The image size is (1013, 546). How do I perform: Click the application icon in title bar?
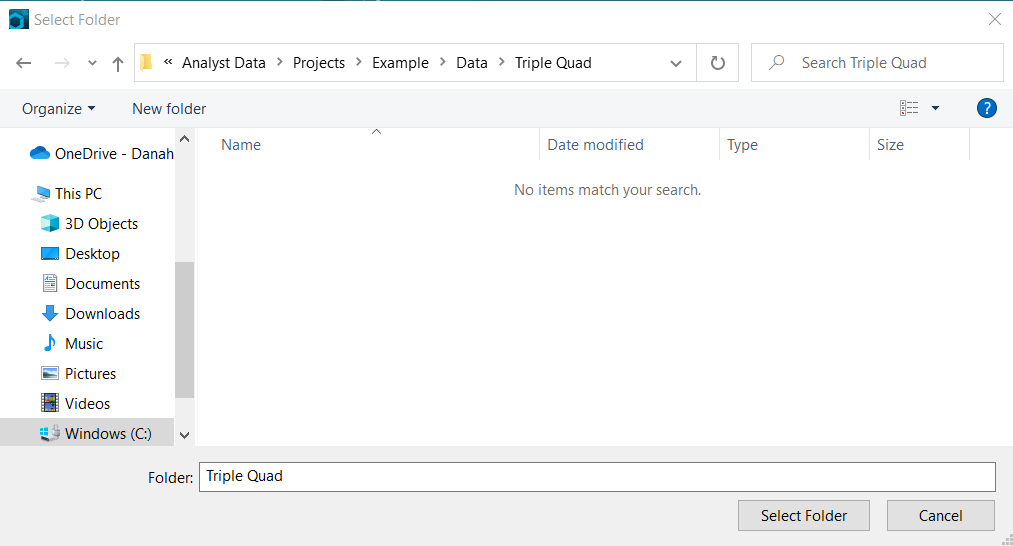point(19,19)
